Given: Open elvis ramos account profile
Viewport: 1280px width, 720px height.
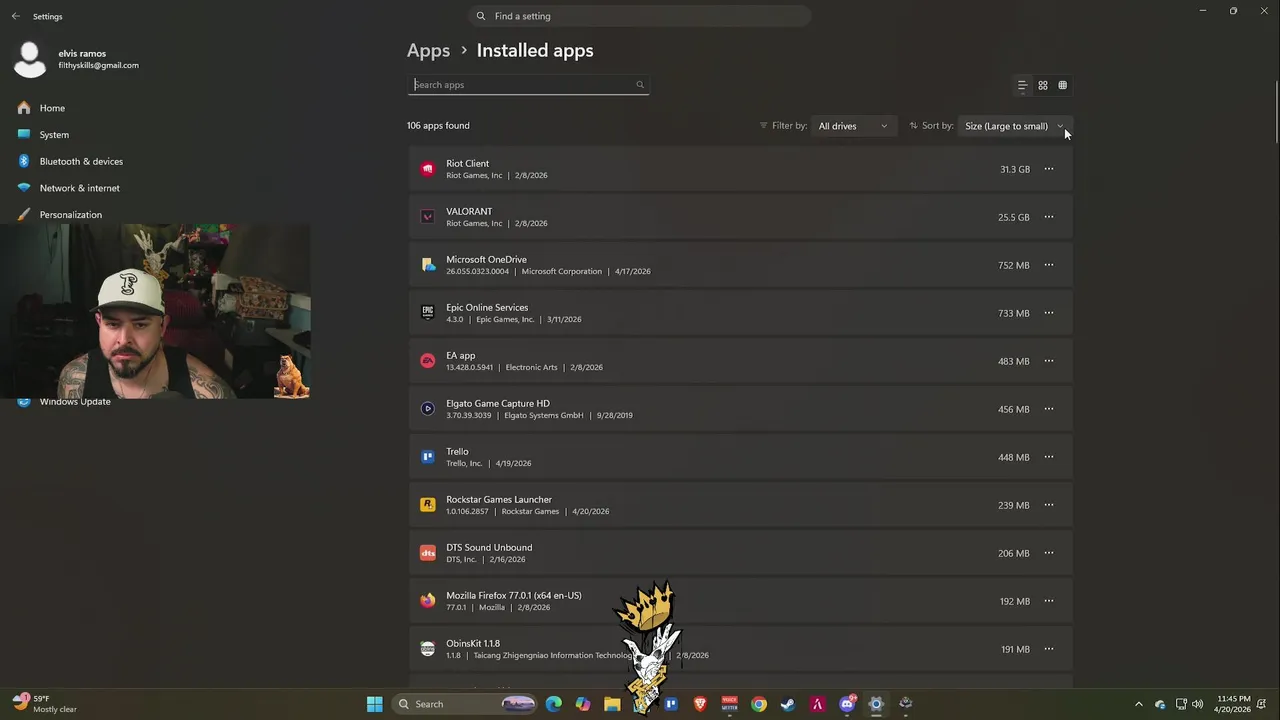Looking at the screenshot, I should click(x=76, y=59).
